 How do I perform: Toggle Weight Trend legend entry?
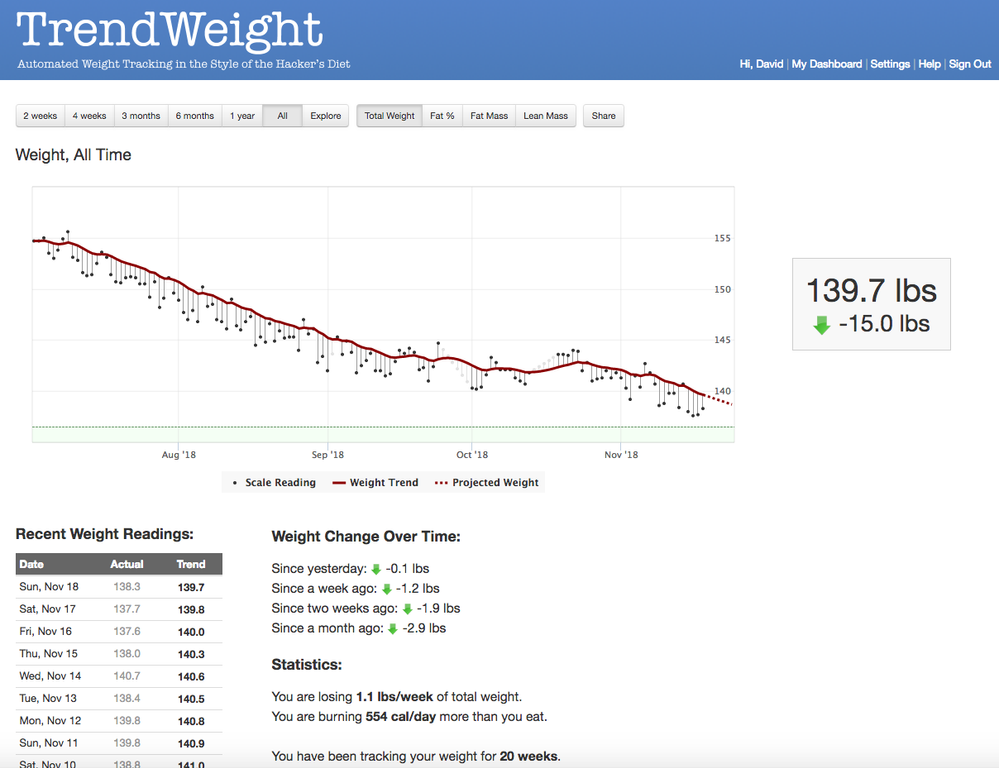point(375,482)
